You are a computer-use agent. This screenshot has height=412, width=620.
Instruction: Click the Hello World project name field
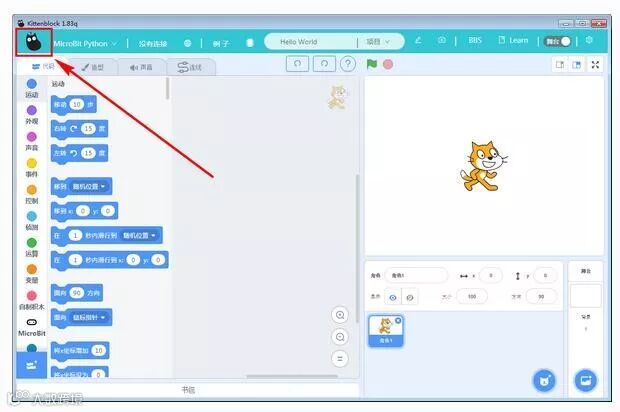[x=309, y=42]
